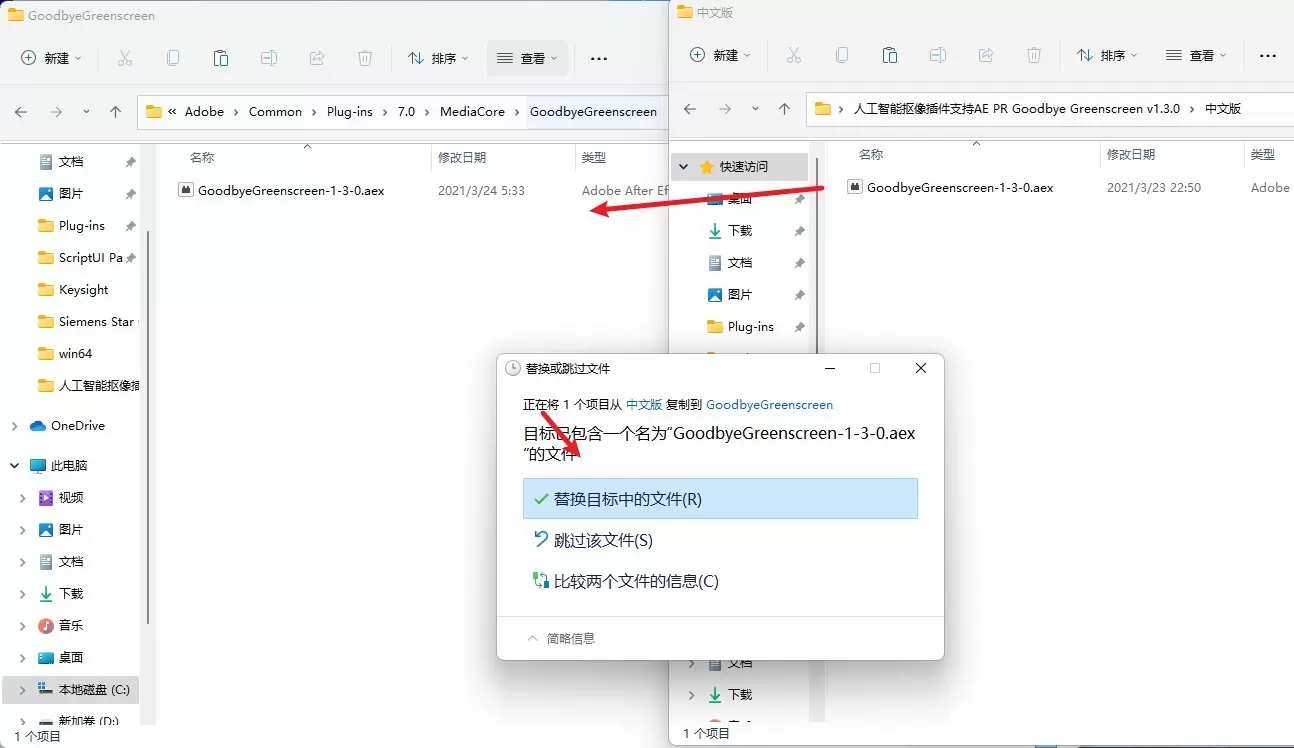Open Plug-ins under 快速访问 in 中文版 window
The height and width of the screenshot is (748, 1294).
(x=751, y=327)
